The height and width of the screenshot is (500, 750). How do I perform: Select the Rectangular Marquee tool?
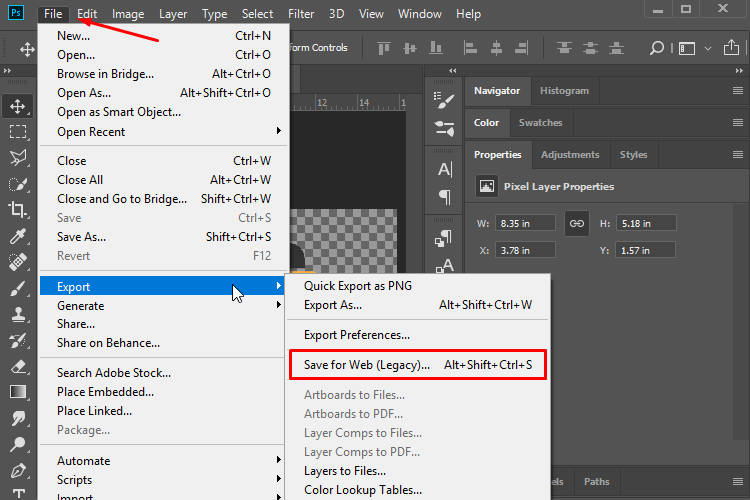[x=18, y=132]
